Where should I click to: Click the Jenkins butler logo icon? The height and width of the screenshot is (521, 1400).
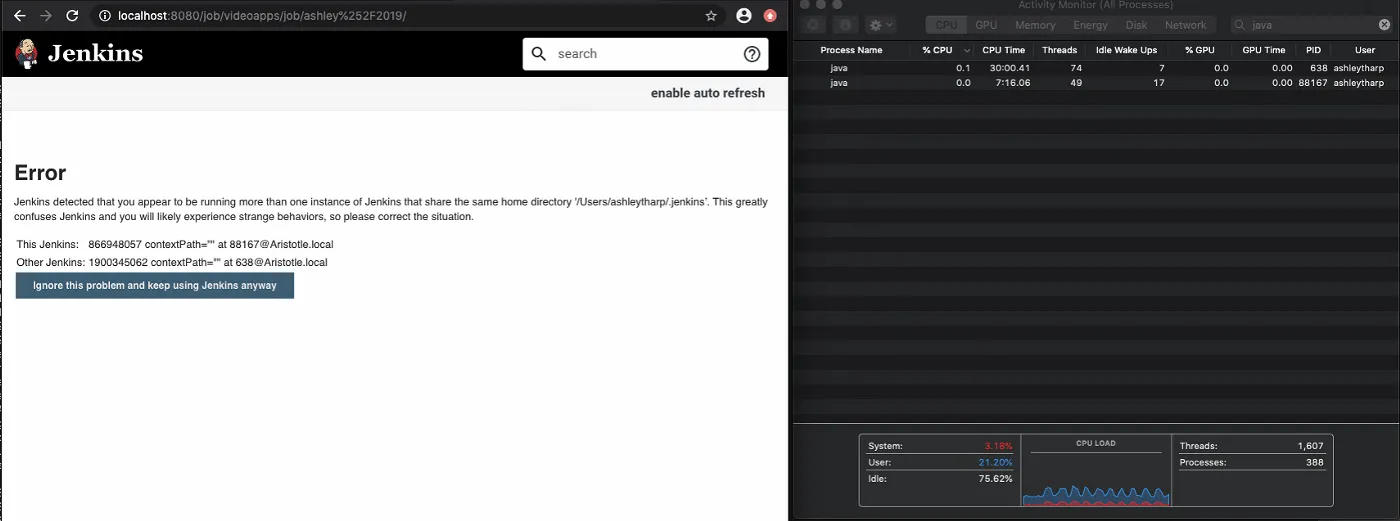pos(27,54)
